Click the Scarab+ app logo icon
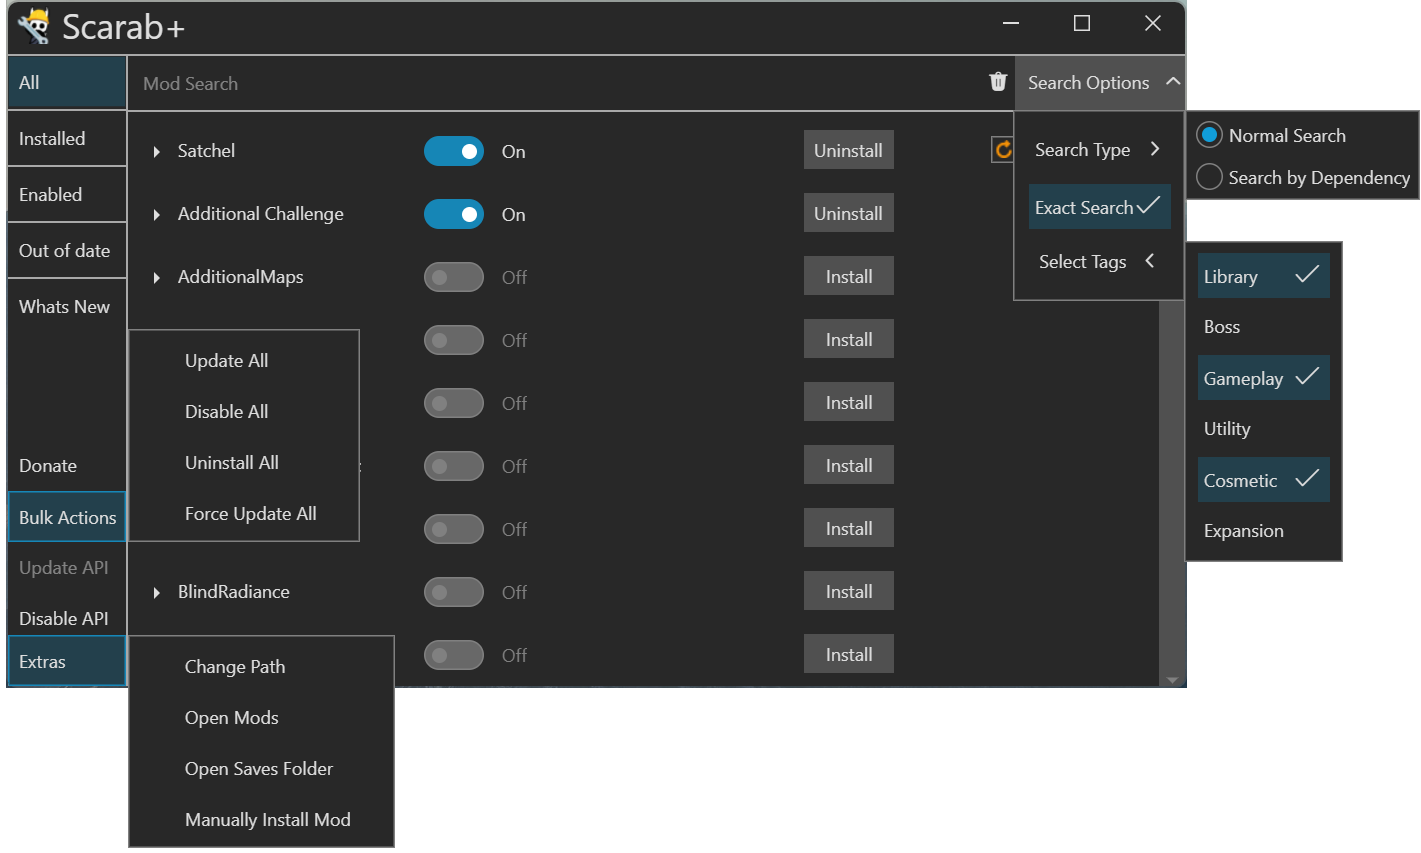This screenshot has height=853, width=1421. 33,26
